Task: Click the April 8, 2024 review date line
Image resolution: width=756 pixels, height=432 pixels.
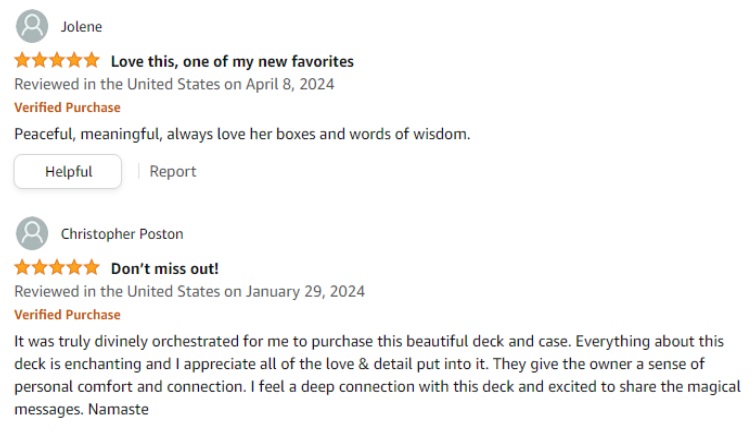Action: pyautogui.click(x=174, y=84)
